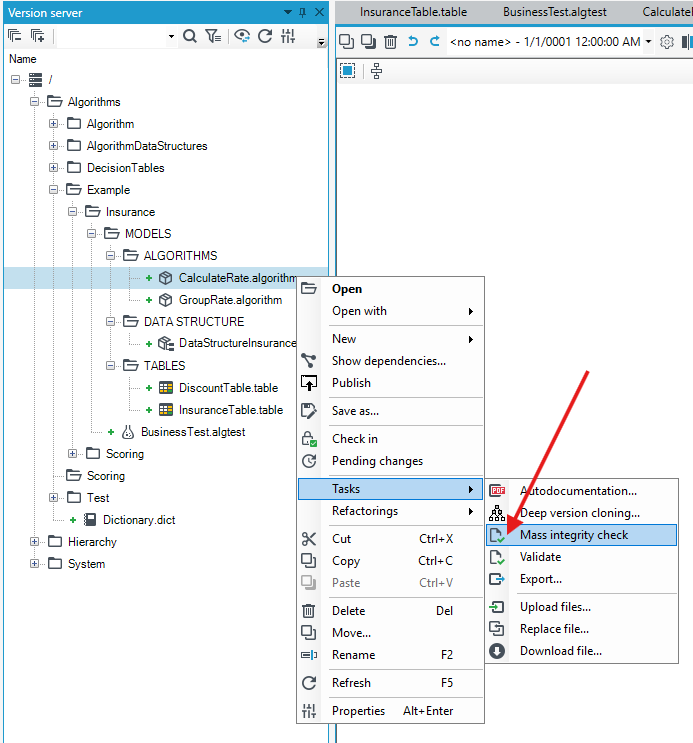This screenshot has width=693, height=743.
Task: Click the copy icon in editor toolbar
Action: point(346,42)
